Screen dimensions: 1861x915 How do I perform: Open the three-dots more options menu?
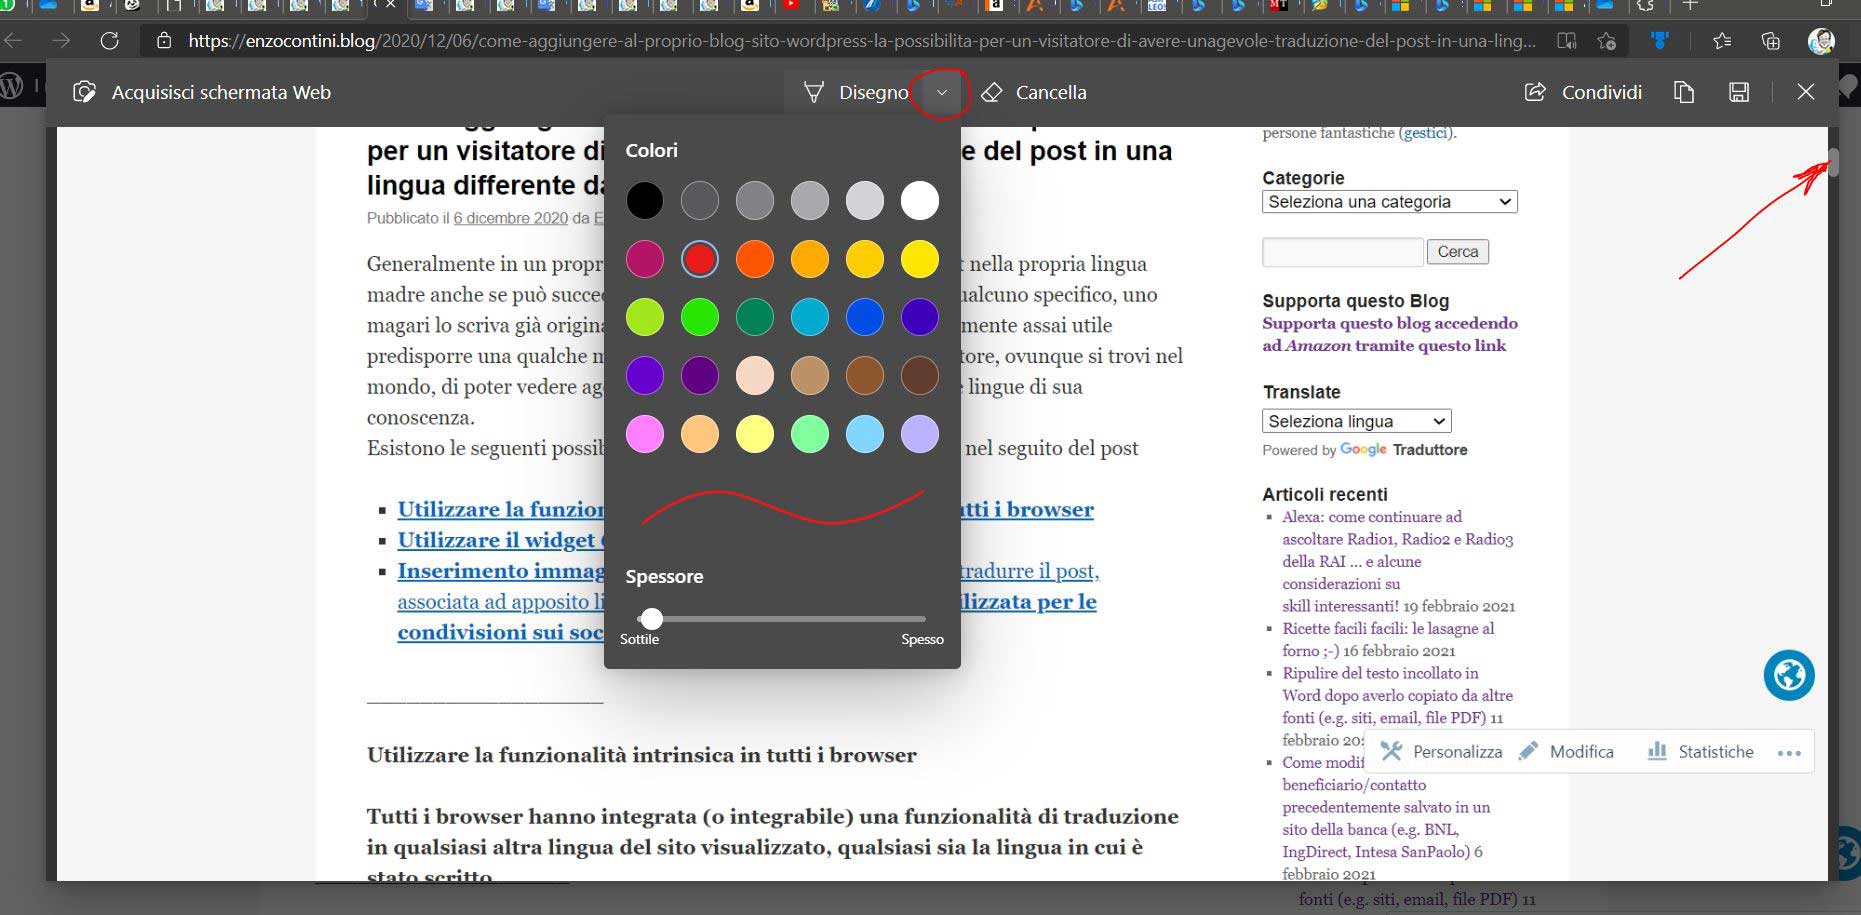1789,753
